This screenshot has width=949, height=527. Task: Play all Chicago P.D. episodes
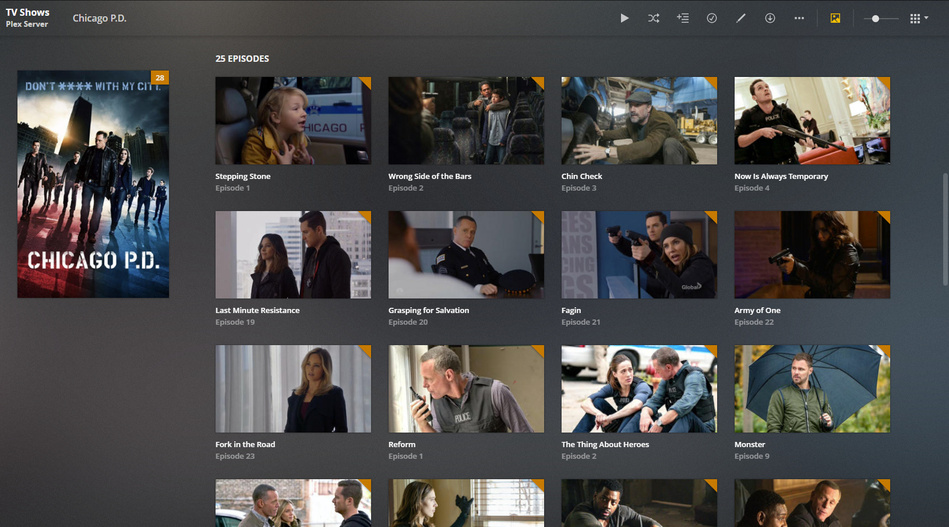coord(624,18)
